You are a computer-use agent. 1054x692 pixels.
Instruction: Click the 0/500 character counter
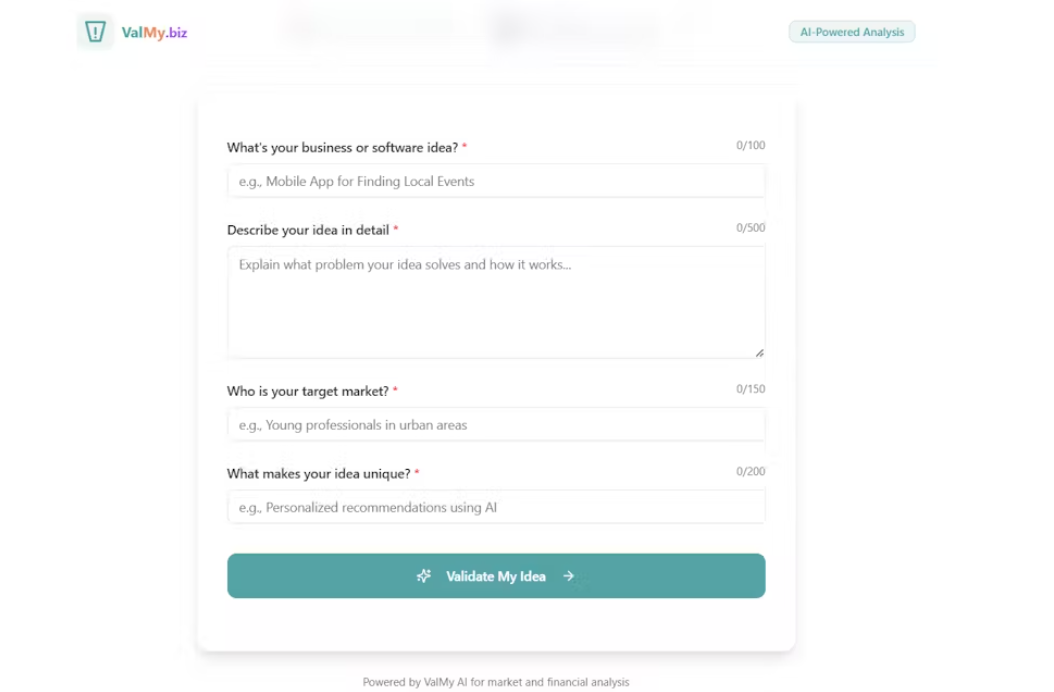(750, 227)
